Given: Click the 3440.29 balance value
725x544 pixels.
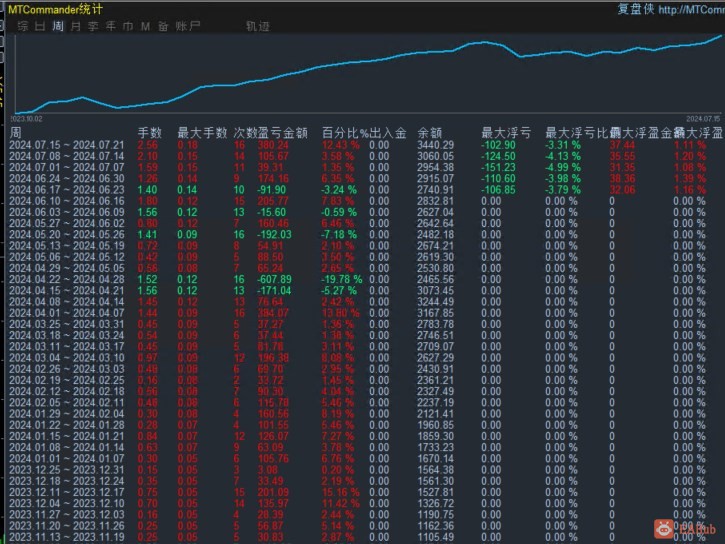Looking at the screenshot, I should pos(436,145).
